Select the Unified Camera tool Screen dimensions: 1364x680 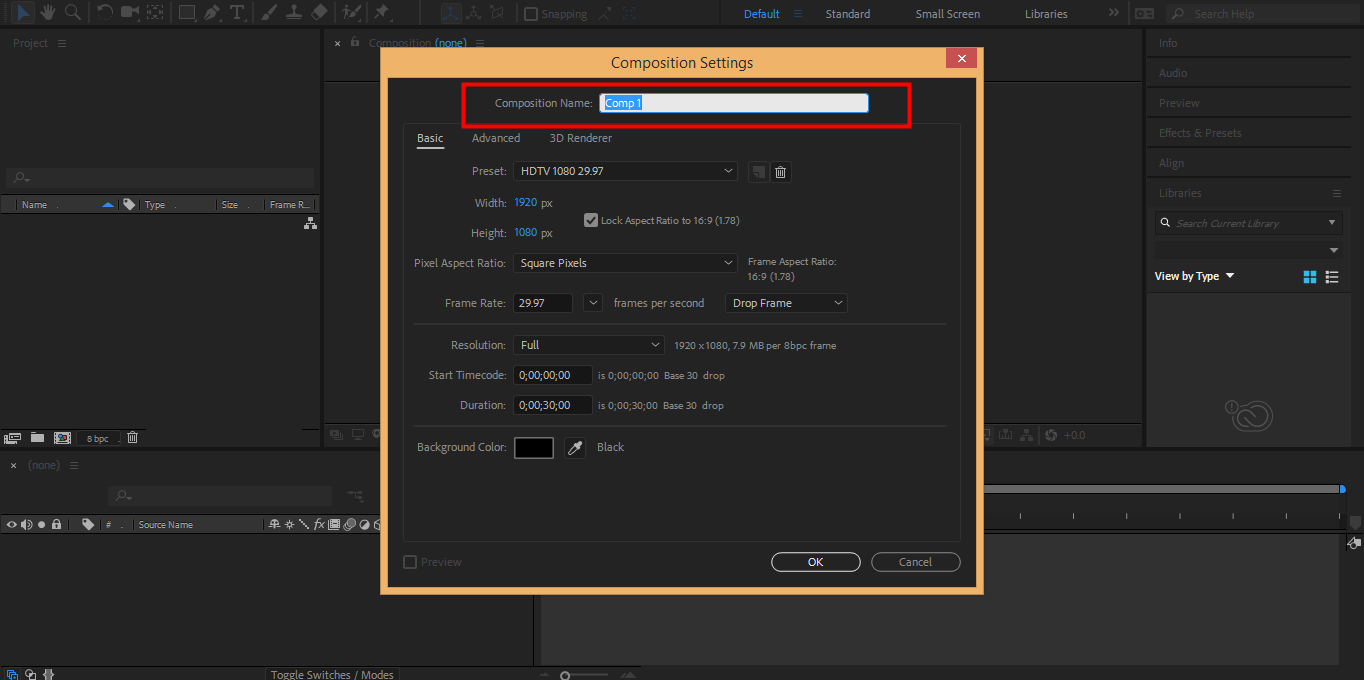pyautogui.click(x=130, y=13)
